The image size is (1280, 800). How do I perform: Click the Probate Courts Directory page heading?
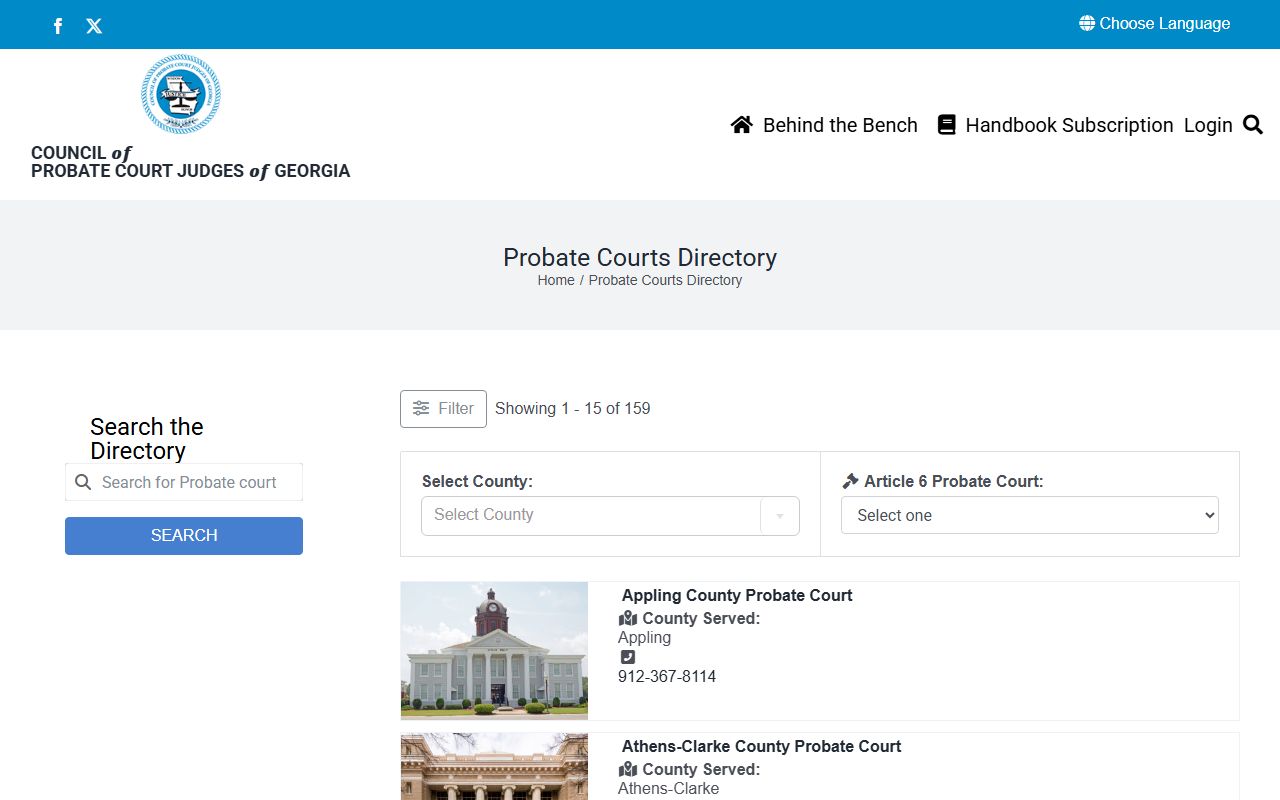pyautogui.click(x=640, y=257)
